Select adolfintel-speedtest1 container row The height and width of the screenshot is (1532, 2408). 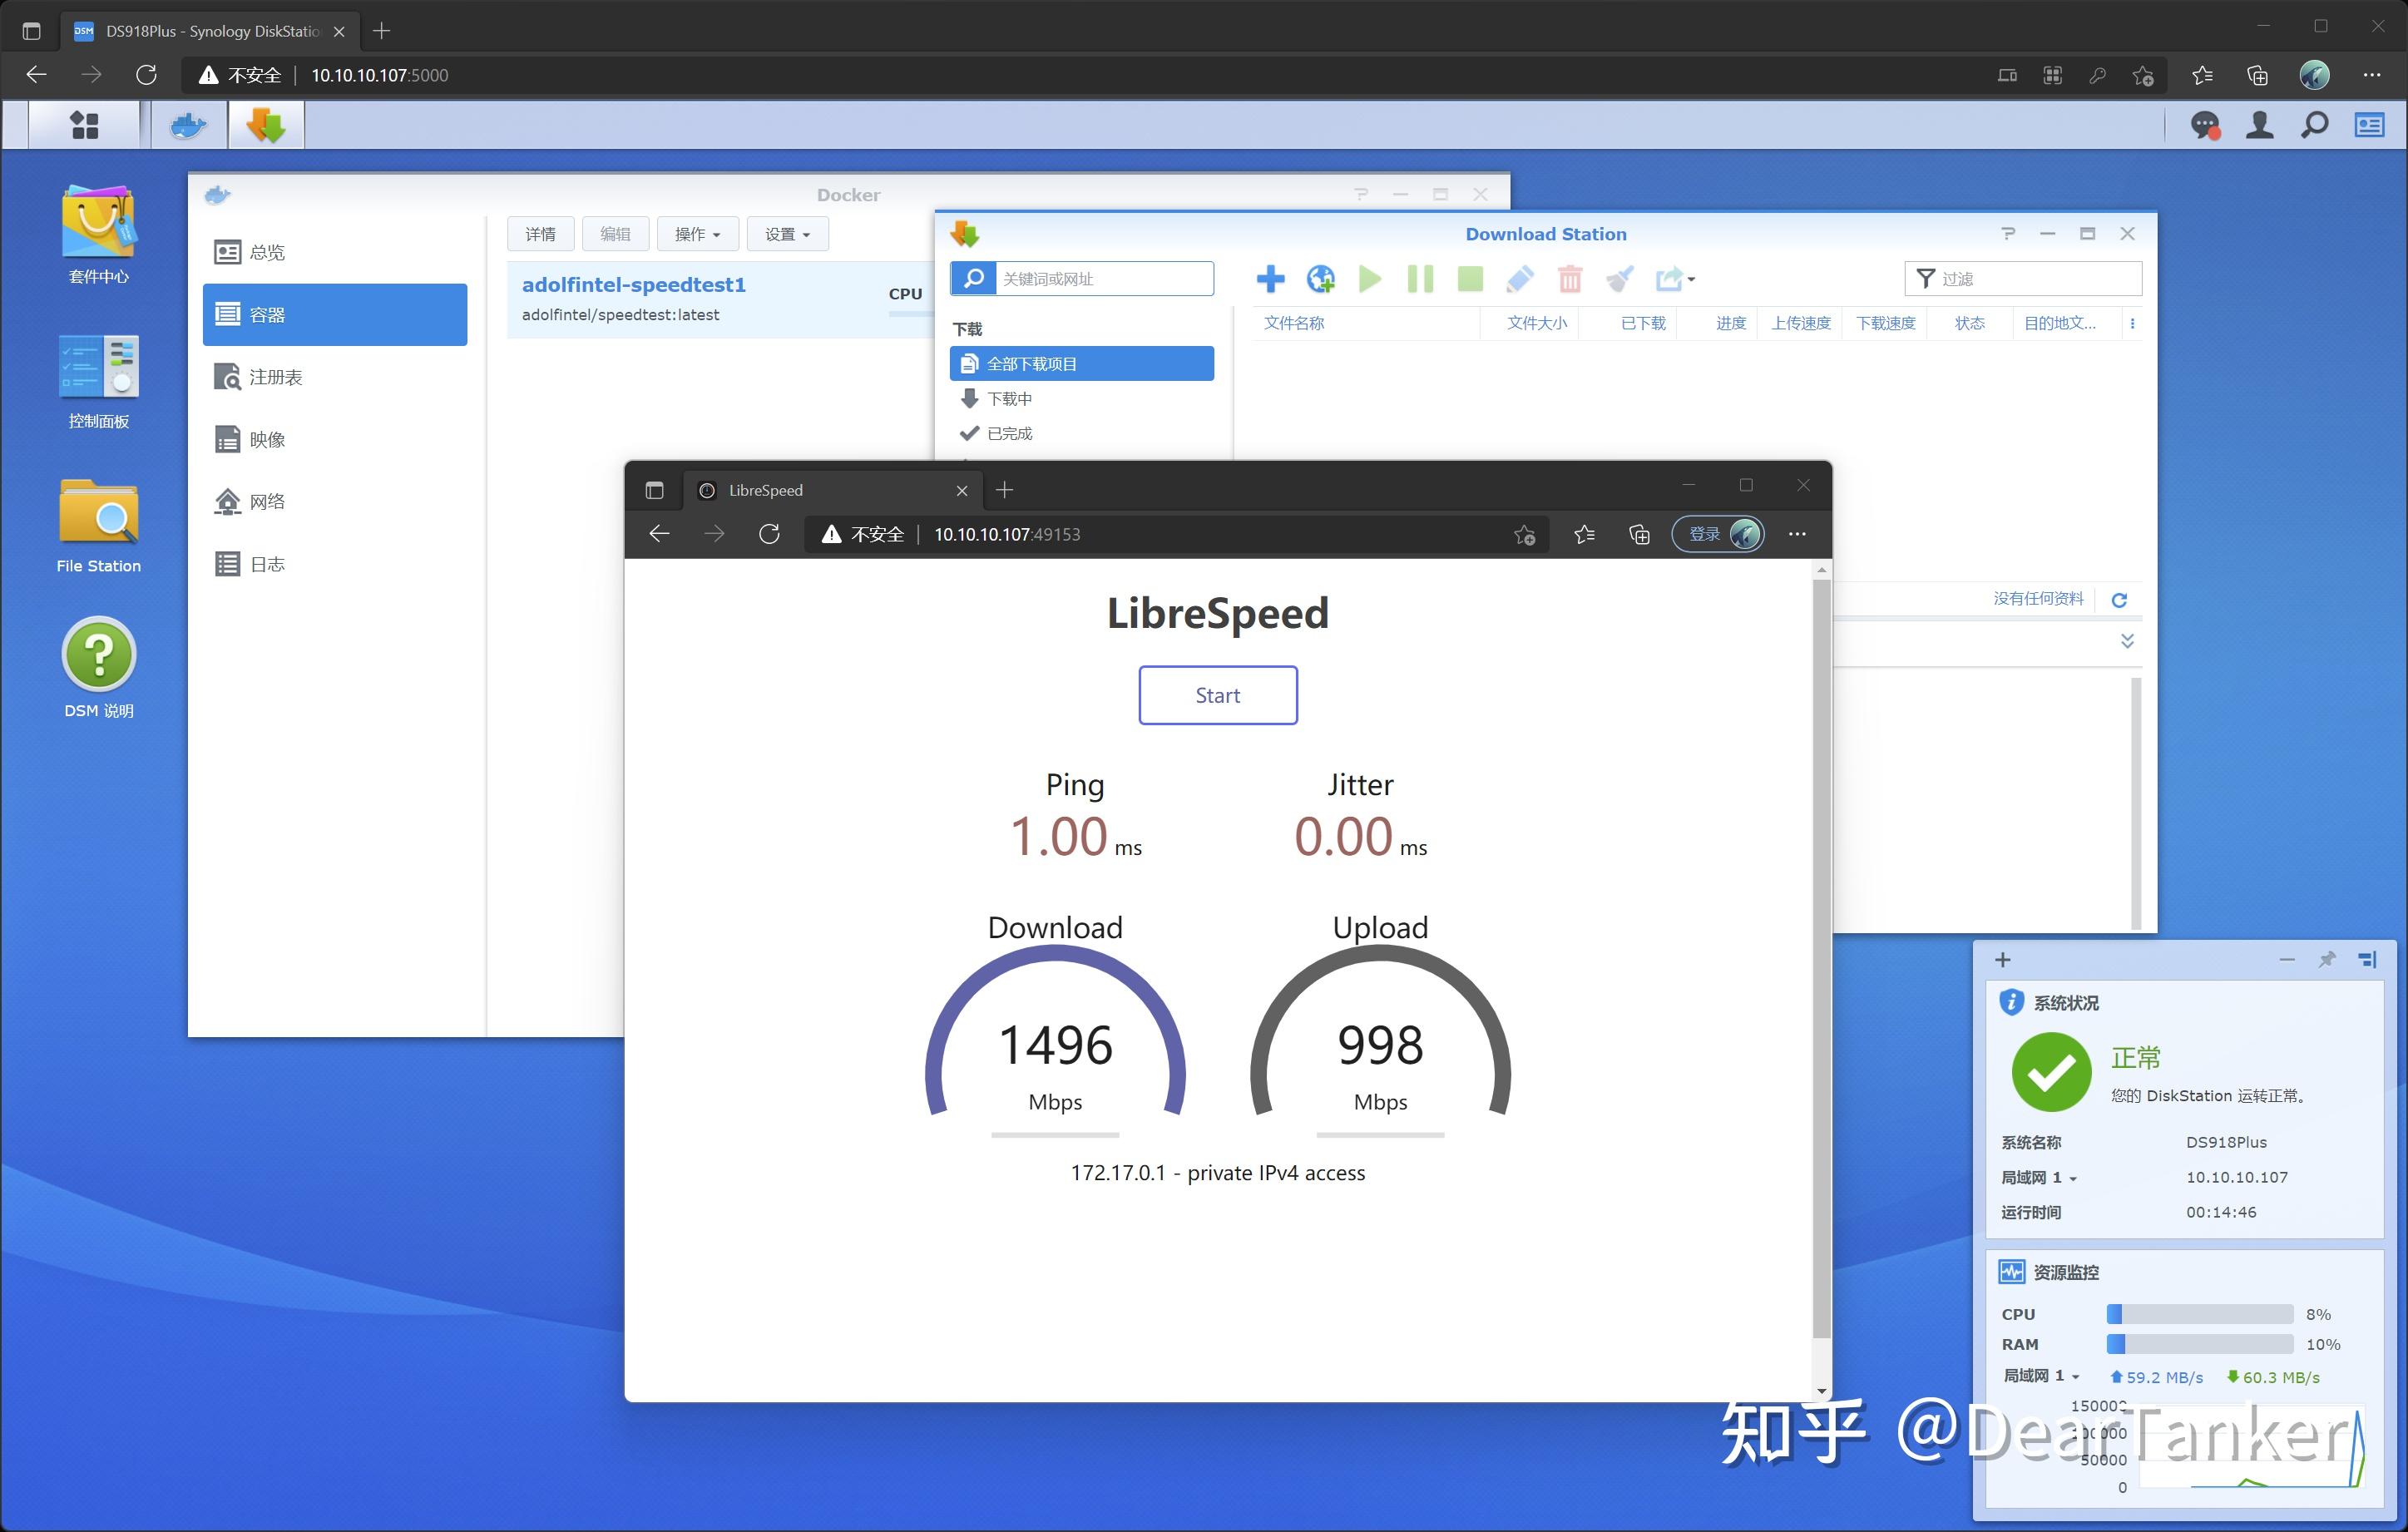[x=720, y=299]
